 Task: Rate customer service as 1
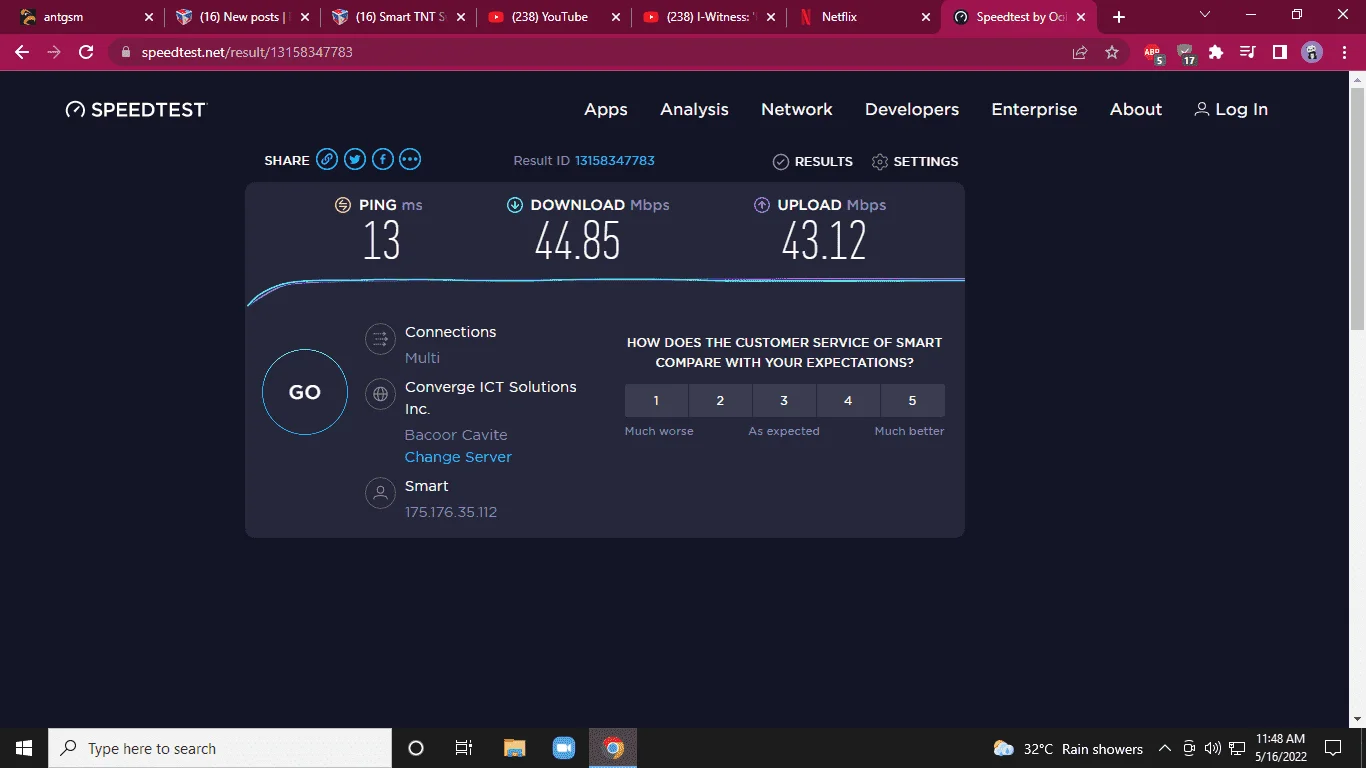pos(656,400)
